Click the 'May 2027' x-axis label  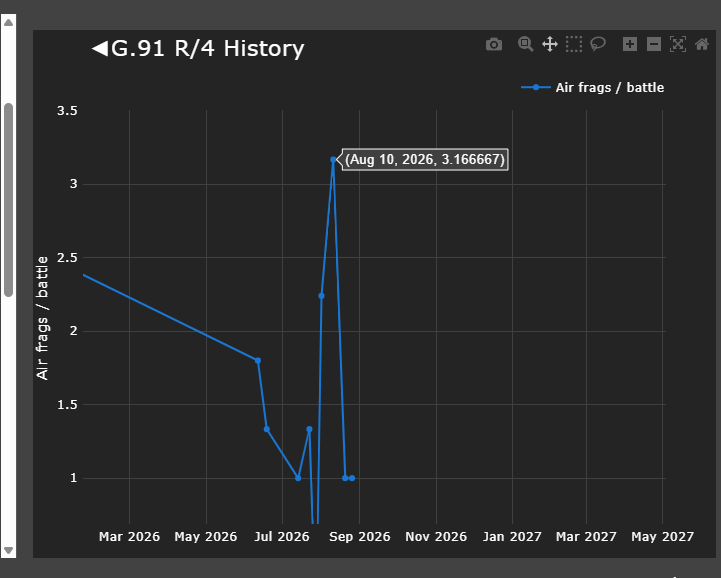tap(662, 537)
